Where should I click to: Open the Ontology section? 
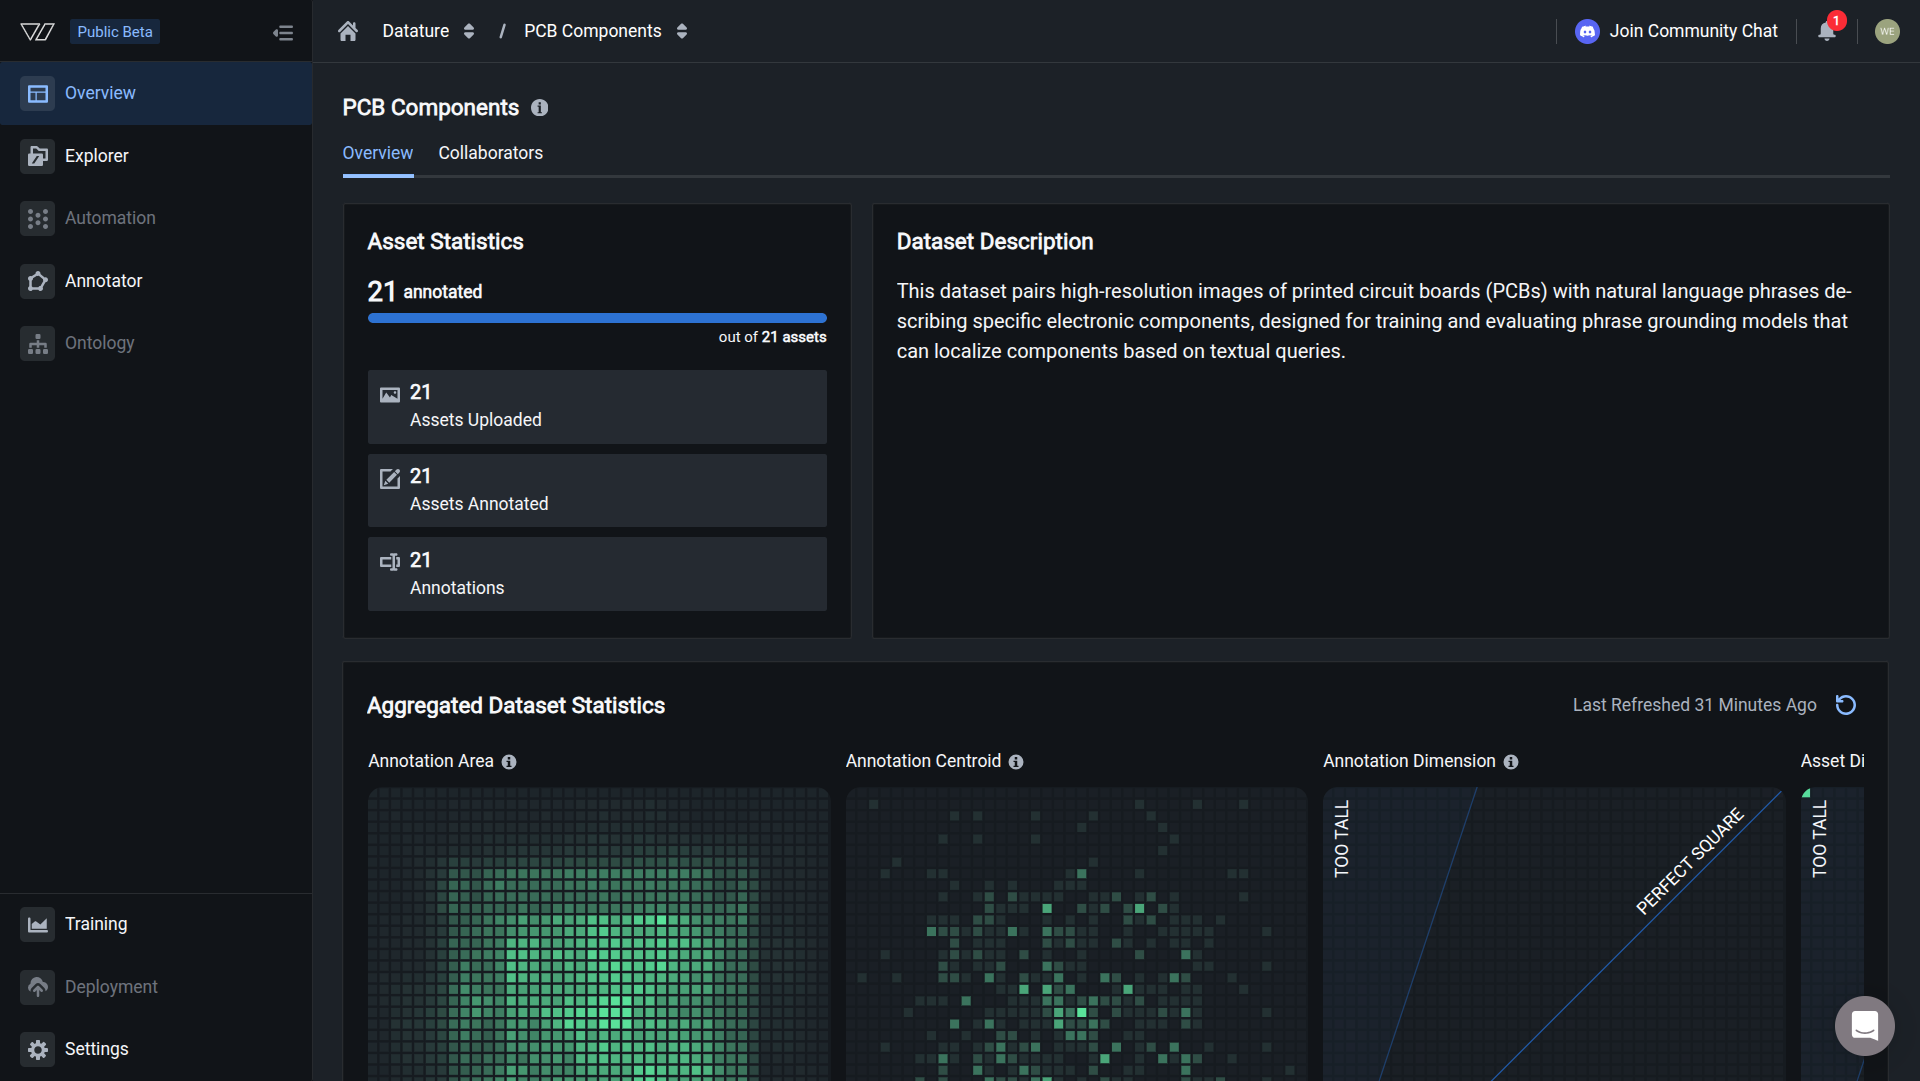[x=99, y=343]
